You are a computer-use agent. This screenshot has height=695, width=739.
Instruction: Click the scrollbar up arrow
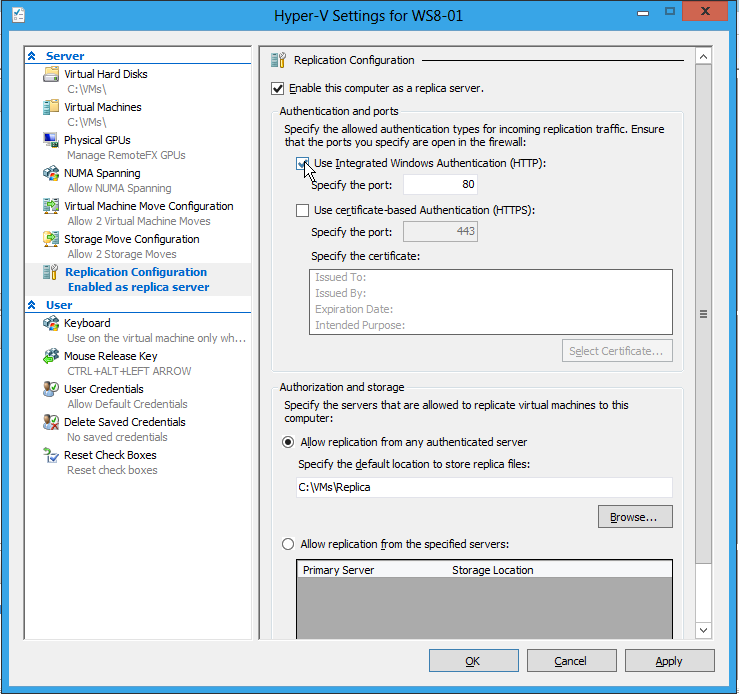[703, 57]
